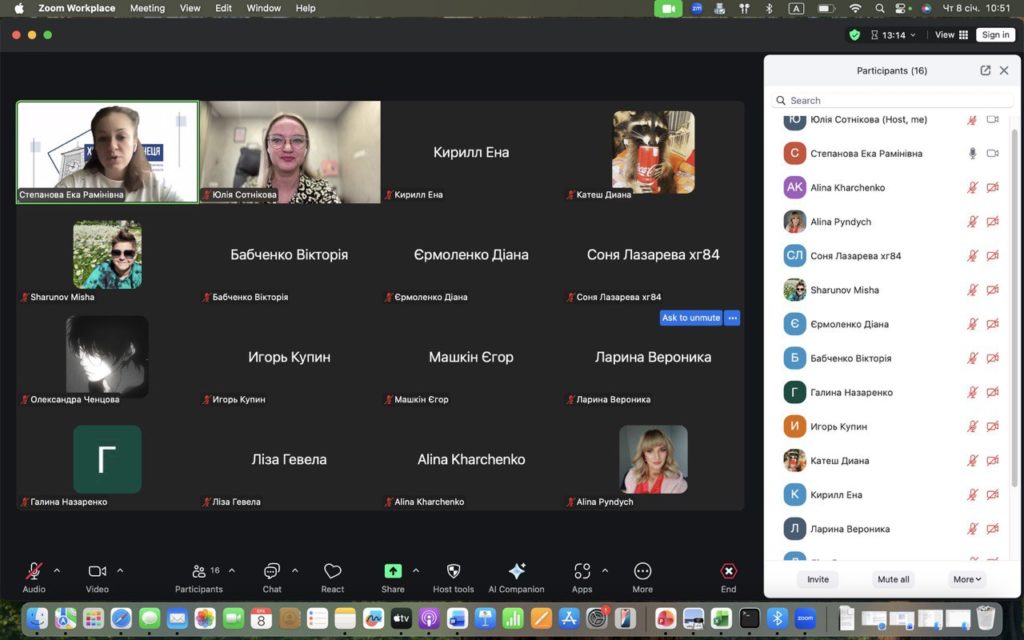
Task: Open Host tools shield icon
Action: [x=453, y=571]
